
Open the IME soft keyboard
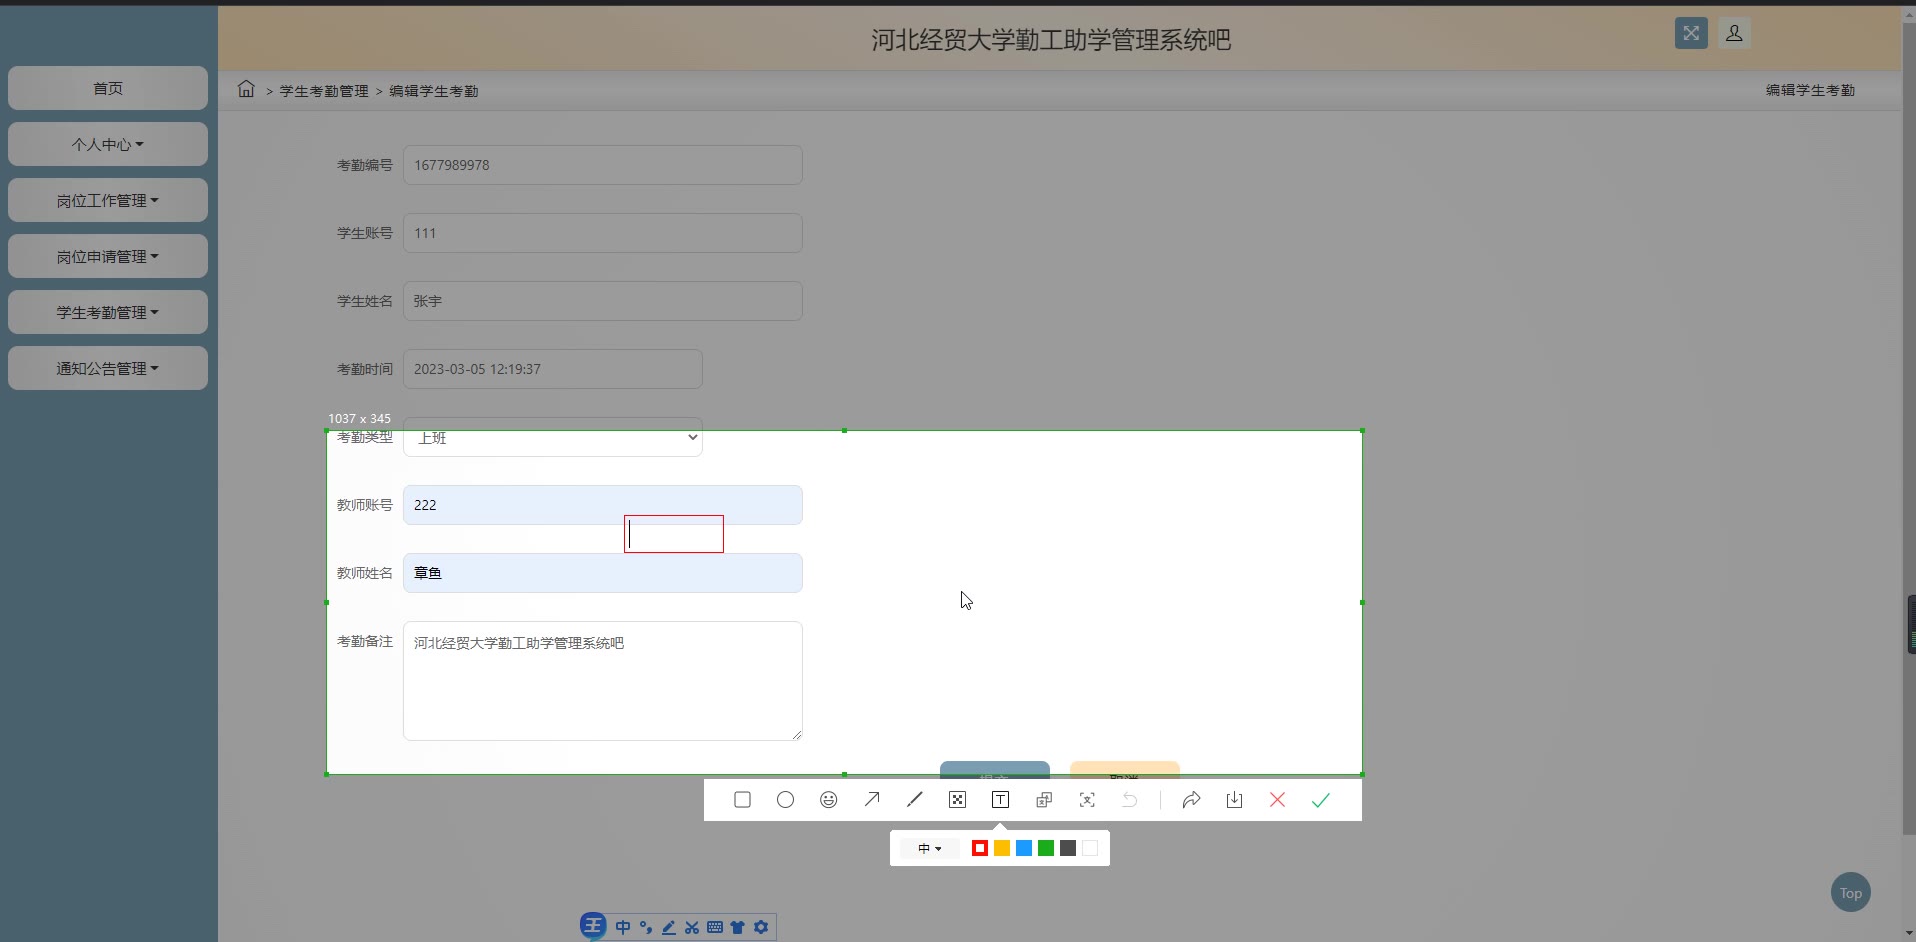click(x=715, y=928)
